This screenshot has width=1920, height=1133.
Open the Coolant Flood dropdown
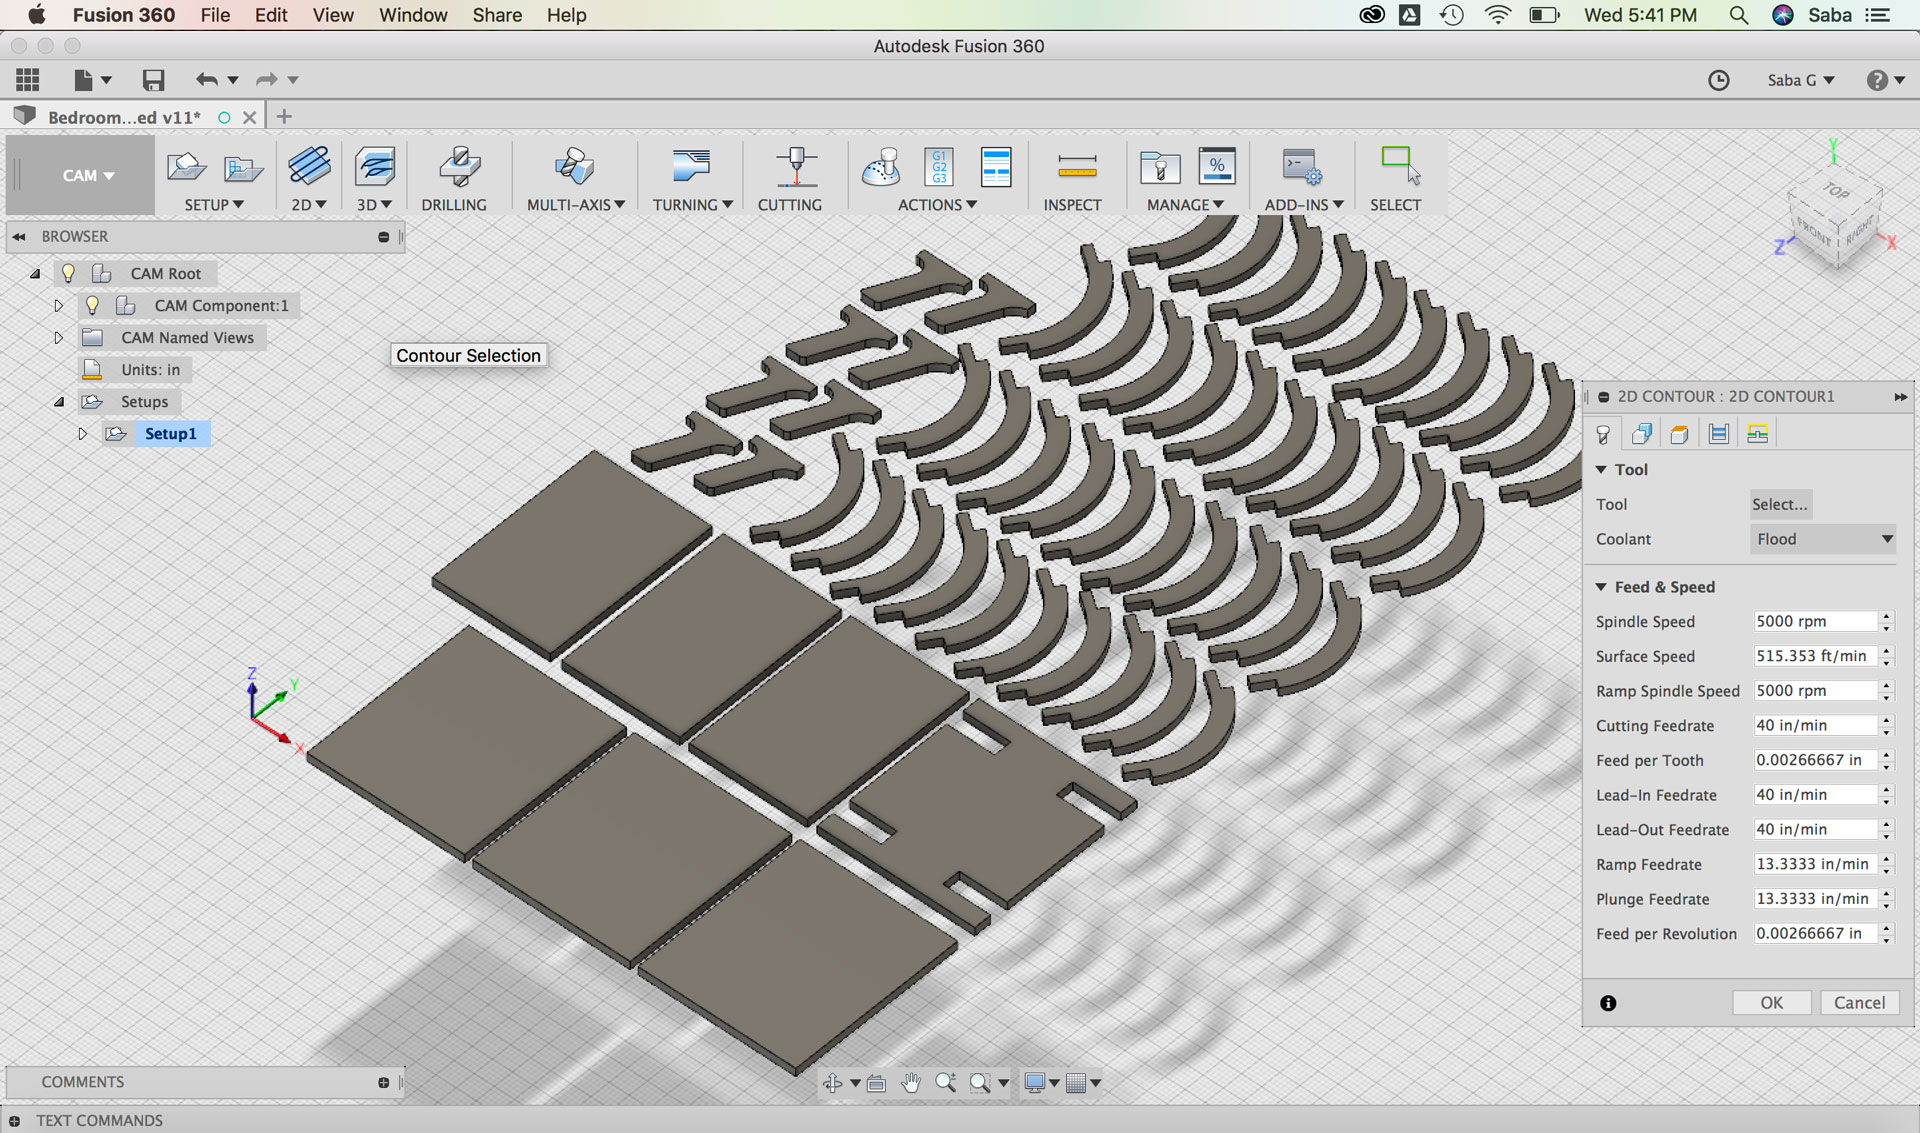1823,539
